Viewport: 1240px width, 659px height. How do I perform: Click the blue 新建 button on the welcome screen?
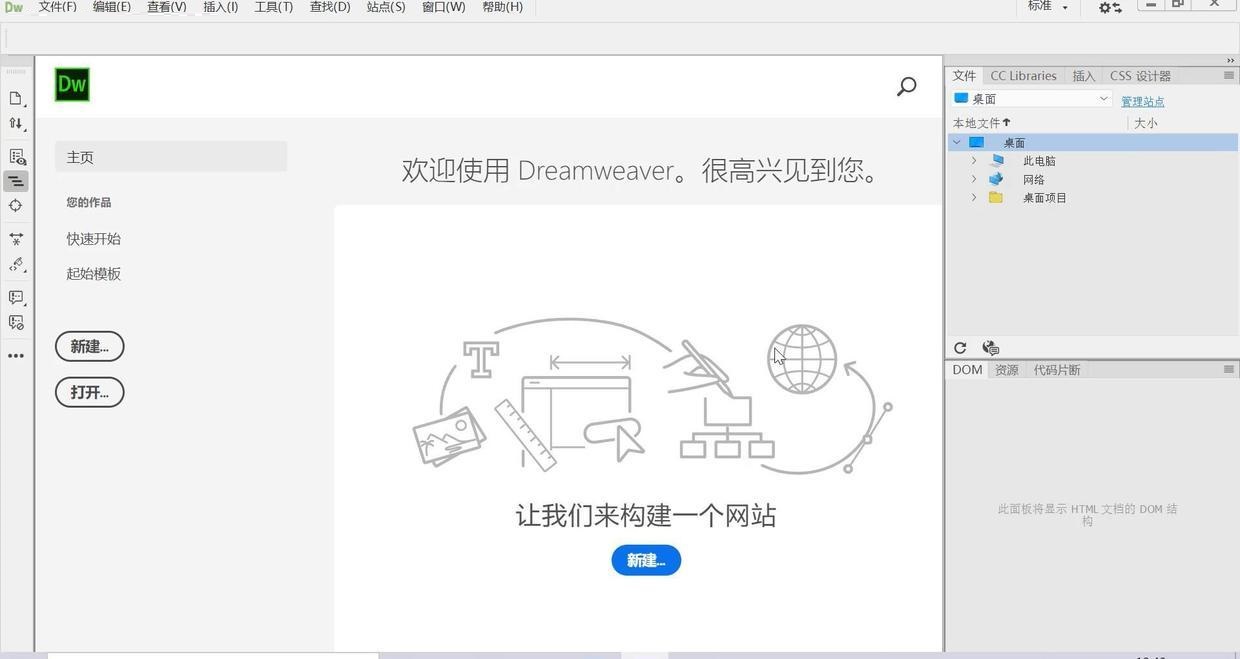[x=645, y=560]
